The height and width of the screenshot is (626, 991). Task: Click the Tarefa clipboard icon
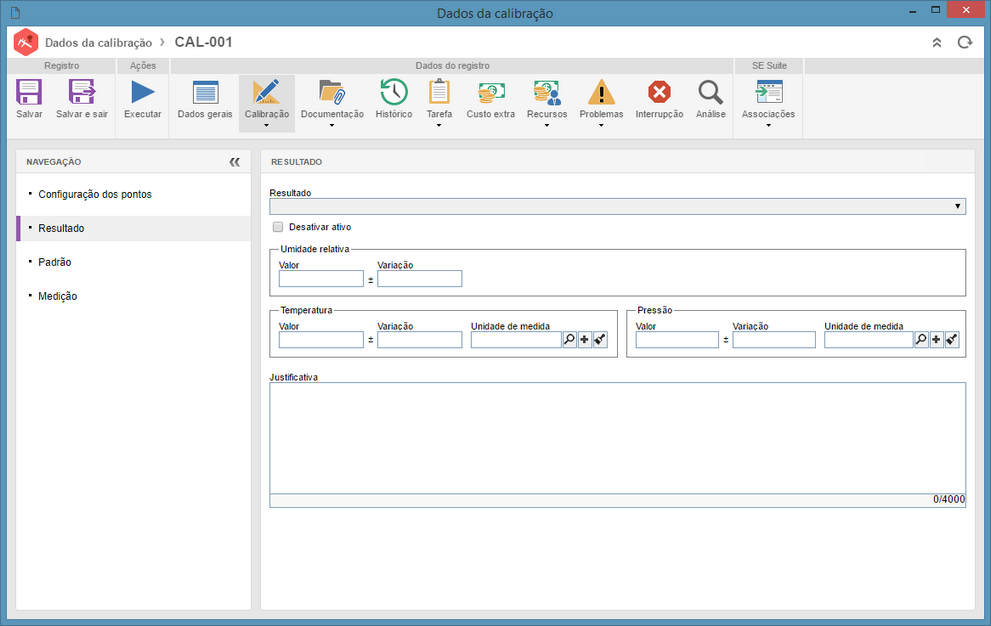tap(439, 92)
